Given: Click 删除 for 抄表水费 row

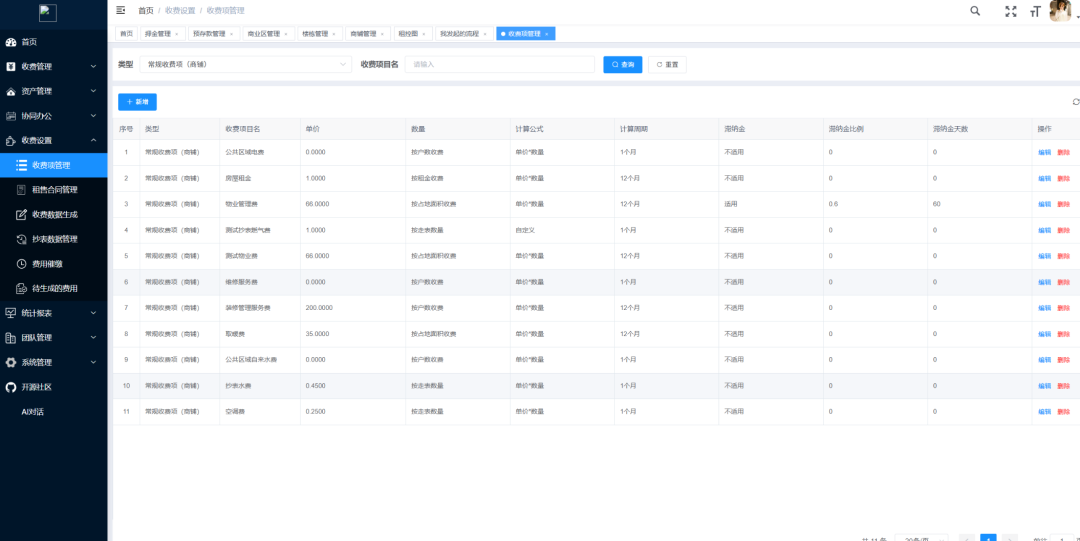Looking at the screenshot, I should [1063, 386].
